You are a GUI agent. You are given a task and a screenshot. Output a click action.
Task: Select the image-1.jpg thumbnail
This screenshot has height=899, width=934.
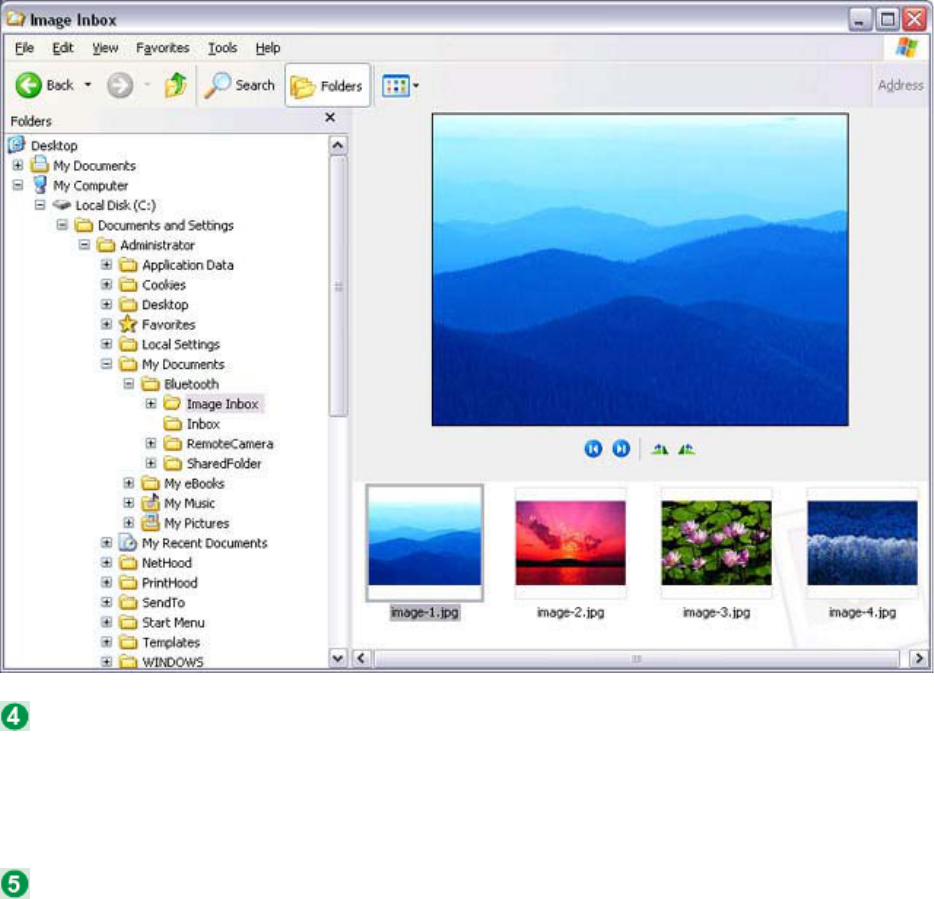pos(424,543)
